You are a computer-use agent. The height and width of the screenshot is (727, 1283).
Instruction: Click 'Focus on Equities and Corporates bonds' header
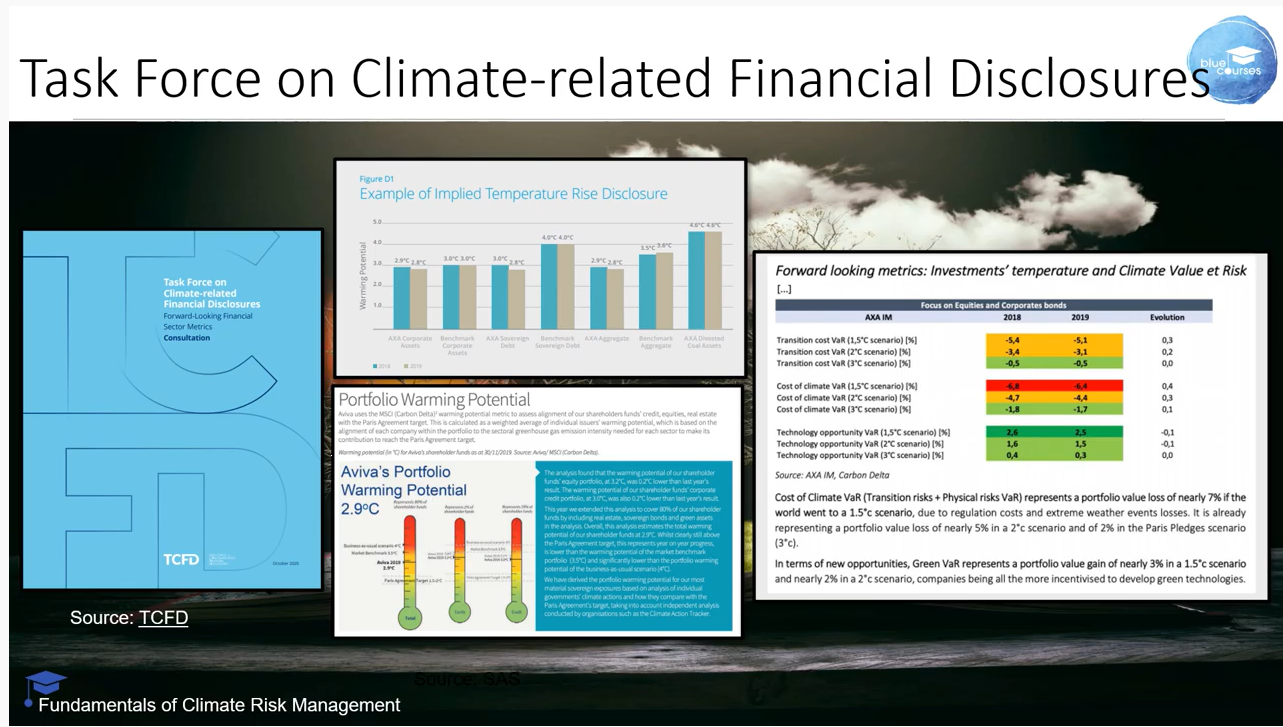[x=994, y=305]
